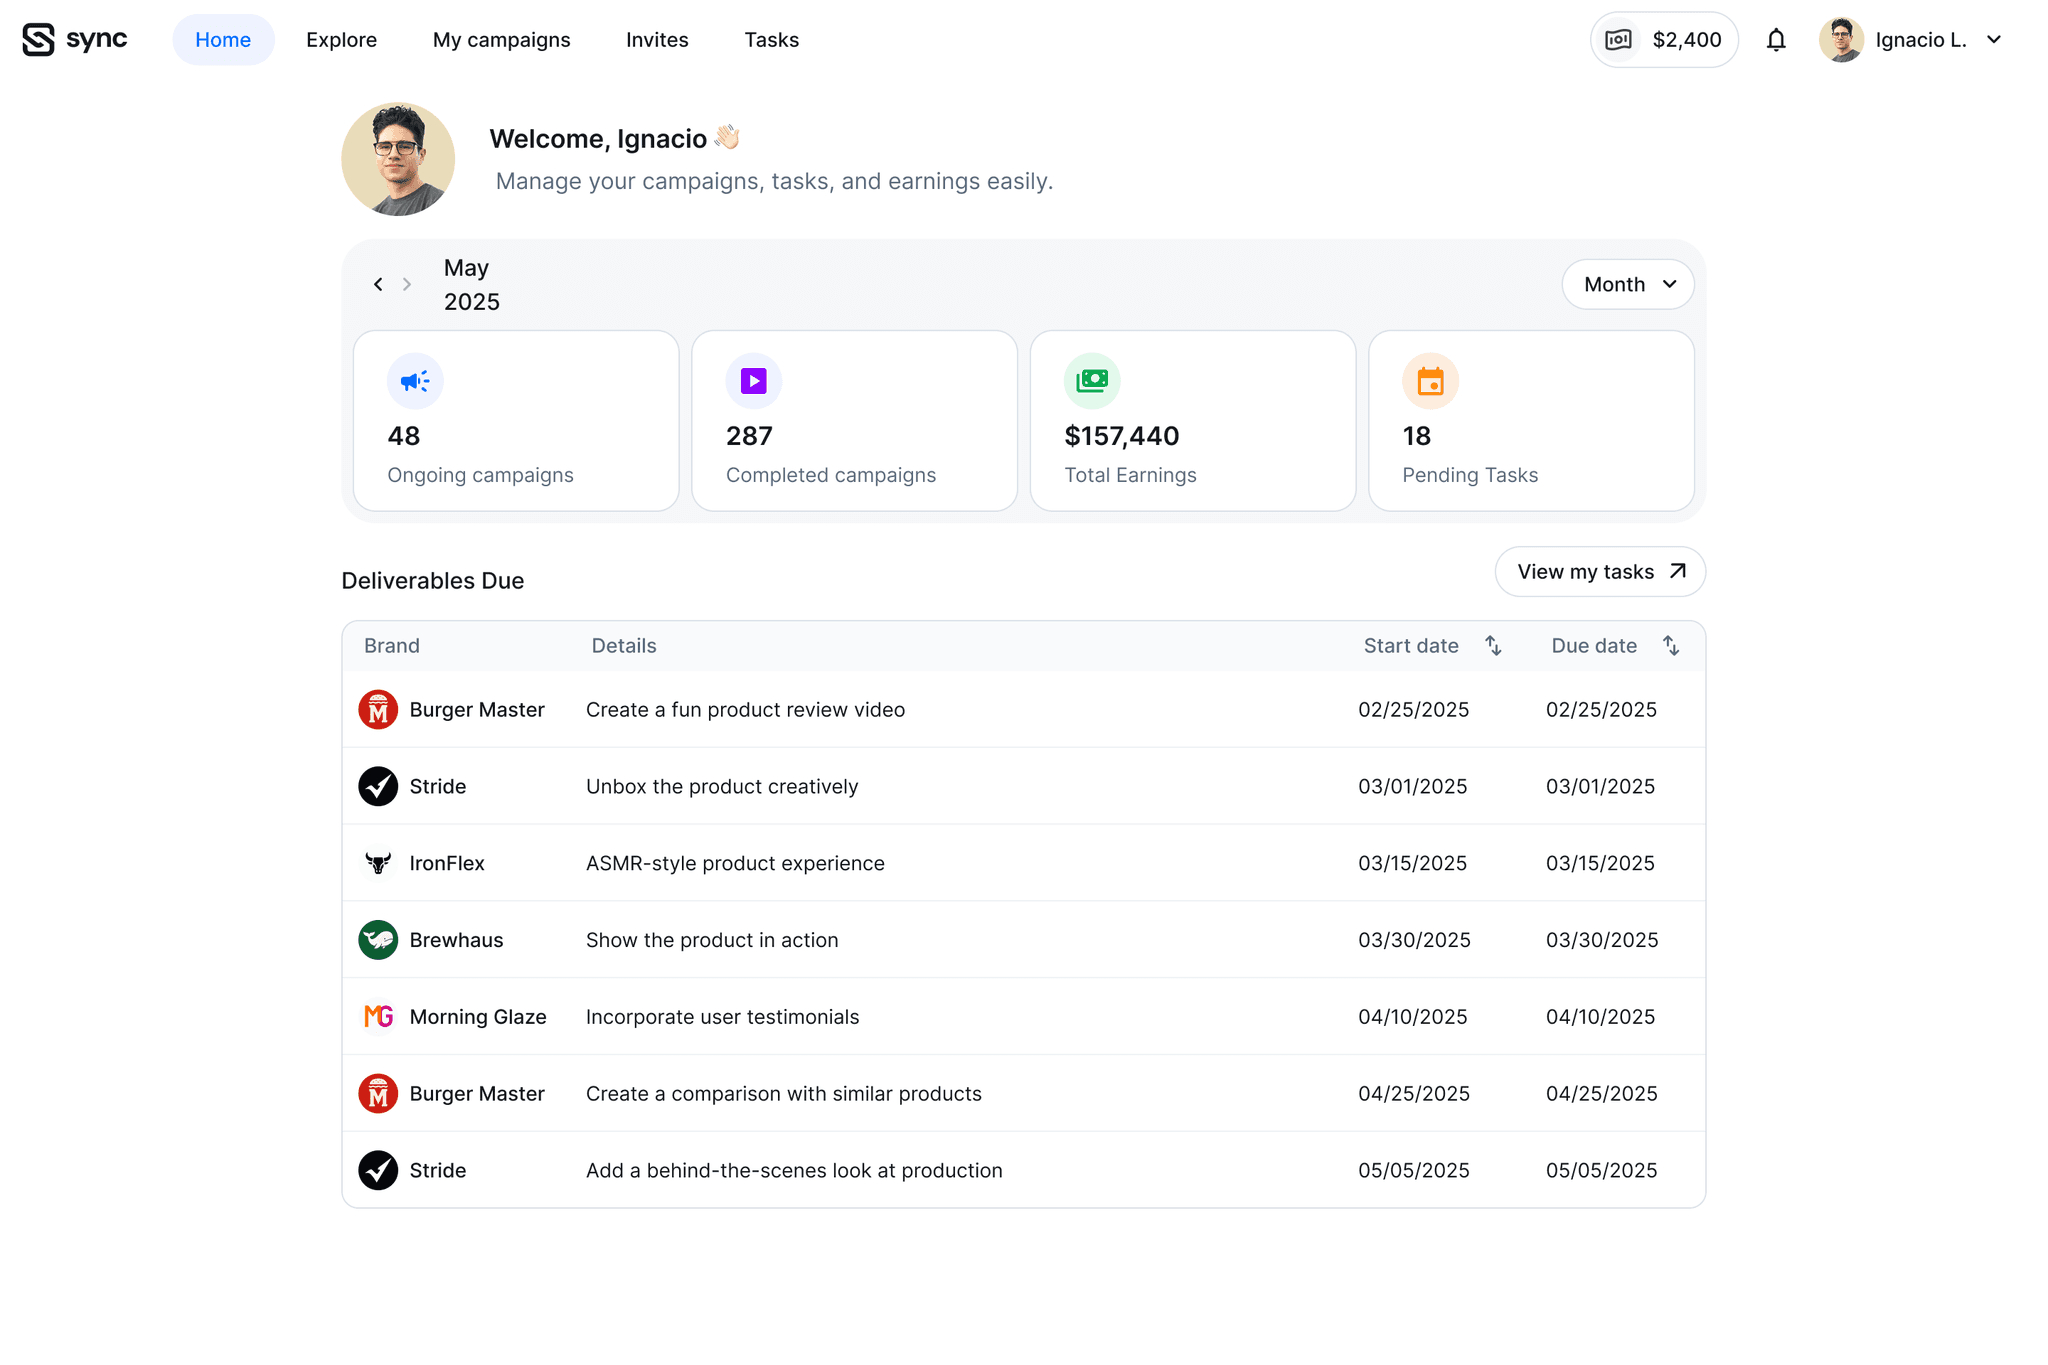This screenshot has height=1365, width=2048.
Task: Open the Invites section
Action: 657,39
